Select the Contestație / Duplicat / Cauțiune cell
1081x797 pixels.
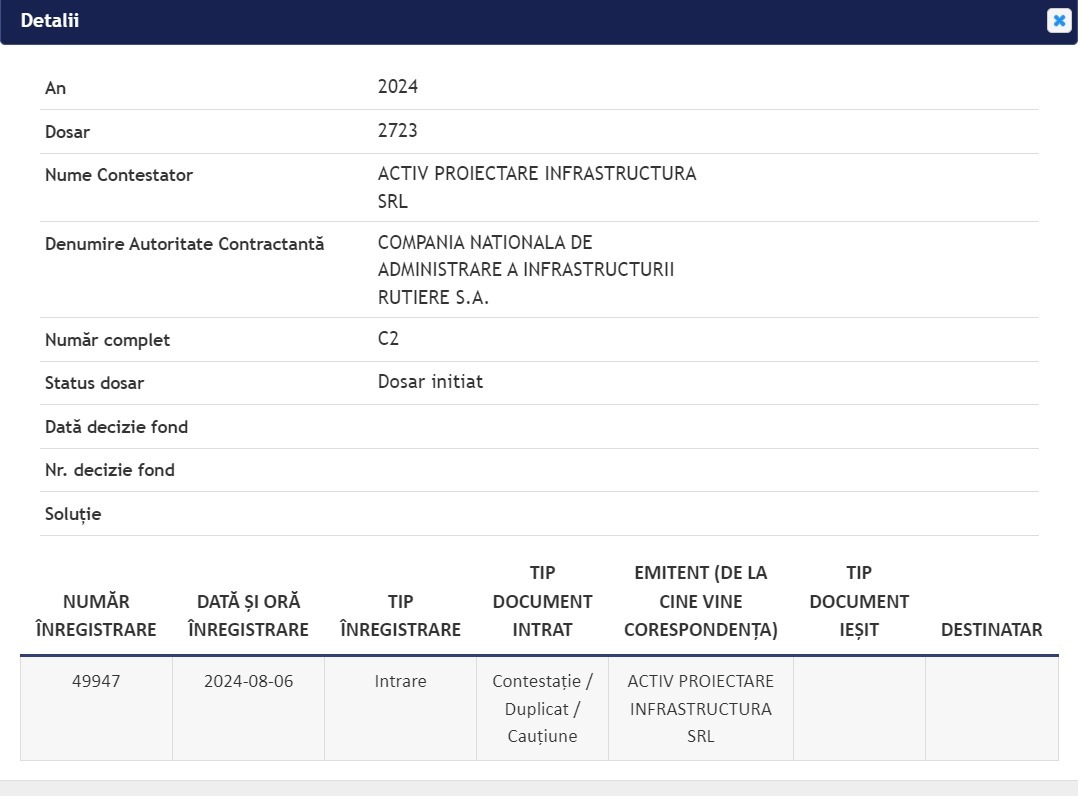click(543, 709)
